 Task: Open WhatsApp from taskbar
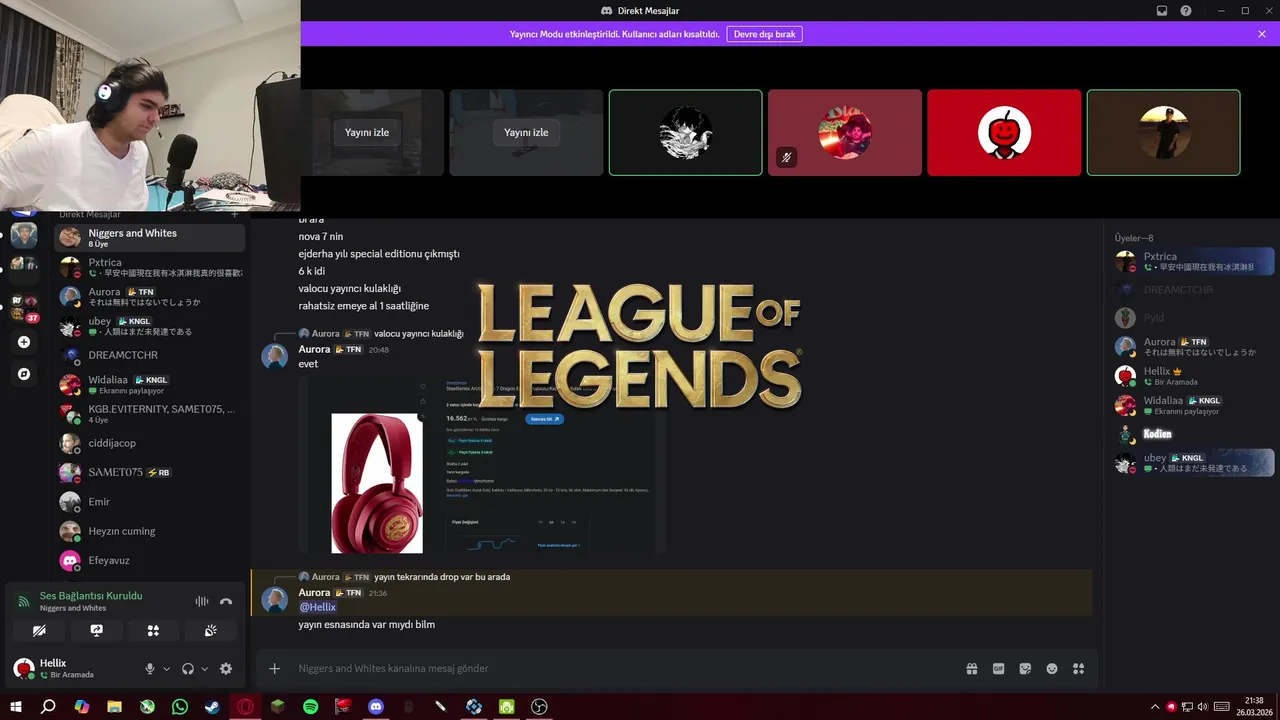coord(180,707)
